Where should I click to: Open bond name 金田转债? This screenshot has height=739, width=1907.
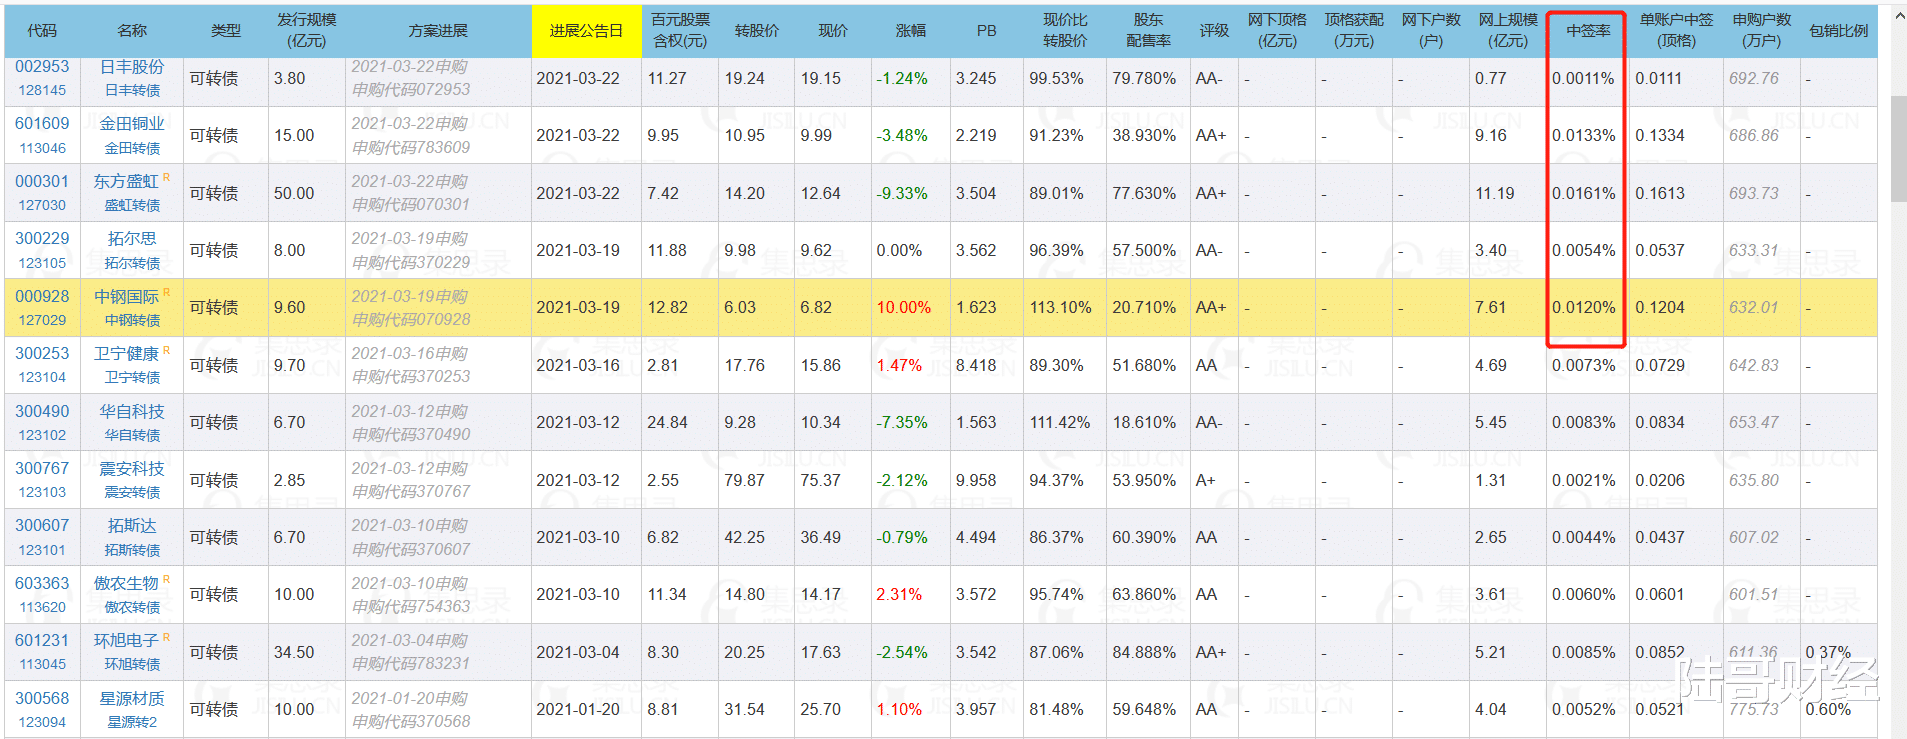pyautogui.click(x=132, y=148)
